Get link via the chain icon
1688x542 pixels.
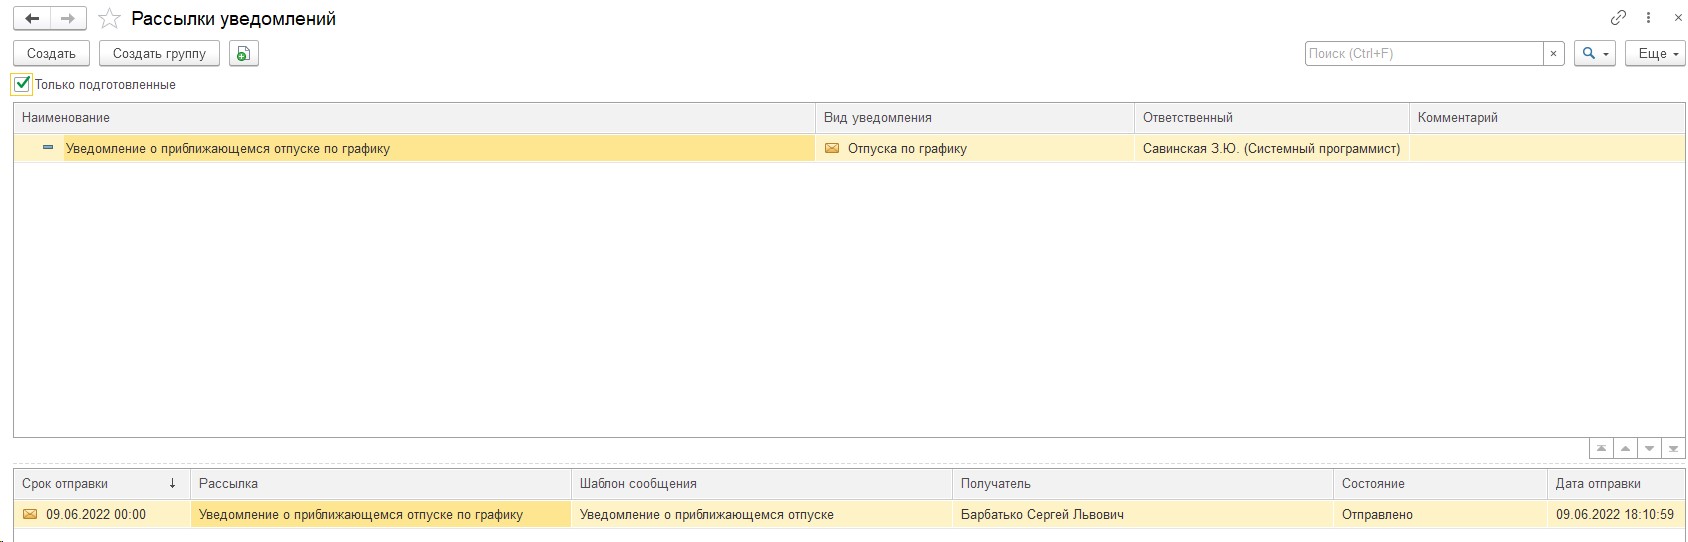pyautogui.click(x=1618, y=18)
